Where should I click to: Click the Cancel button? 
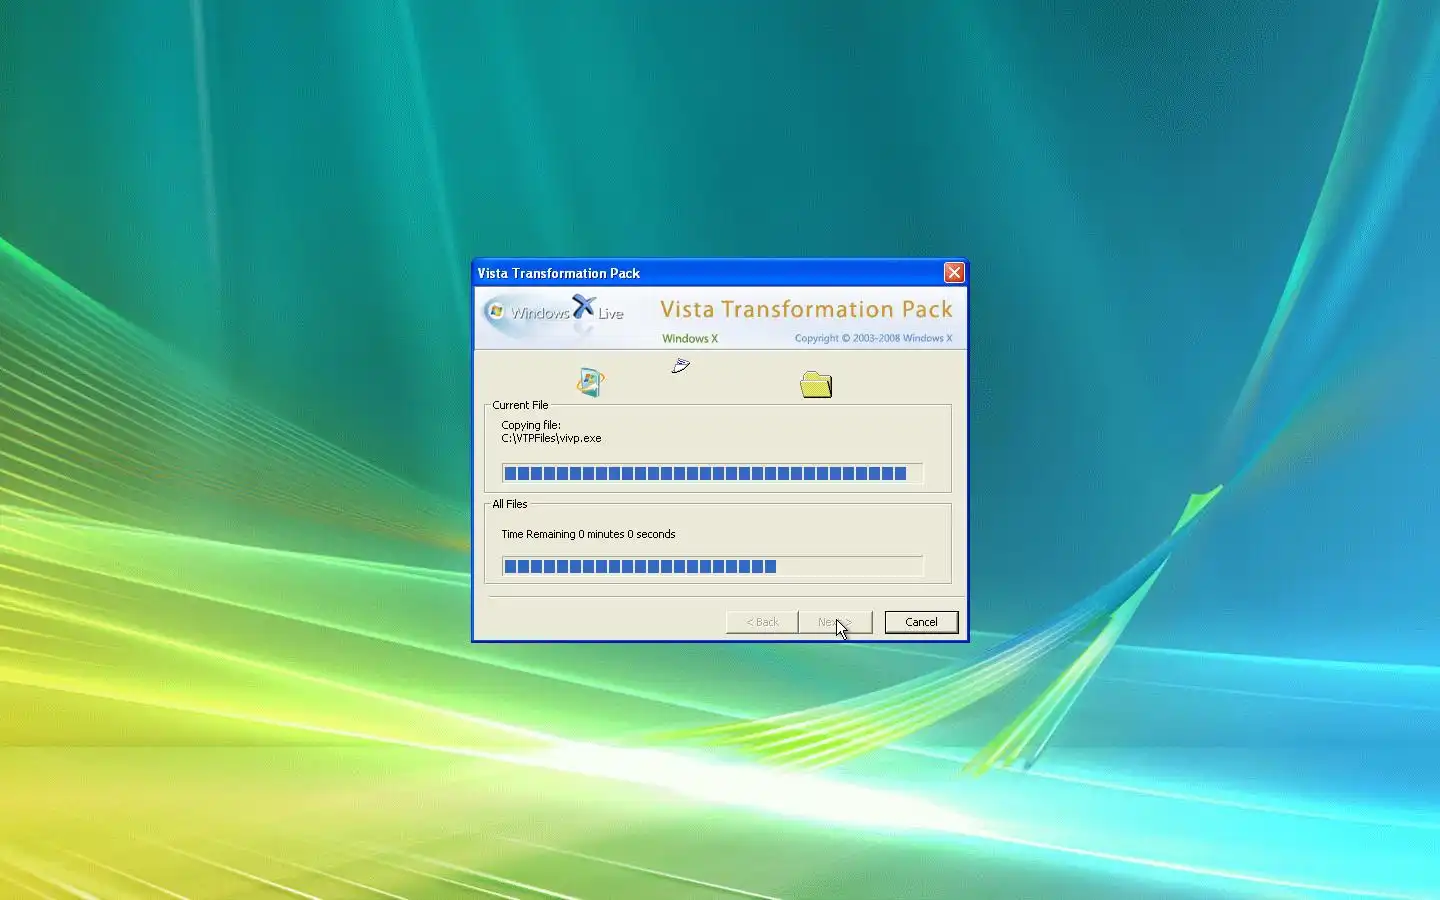coord(921,622)
